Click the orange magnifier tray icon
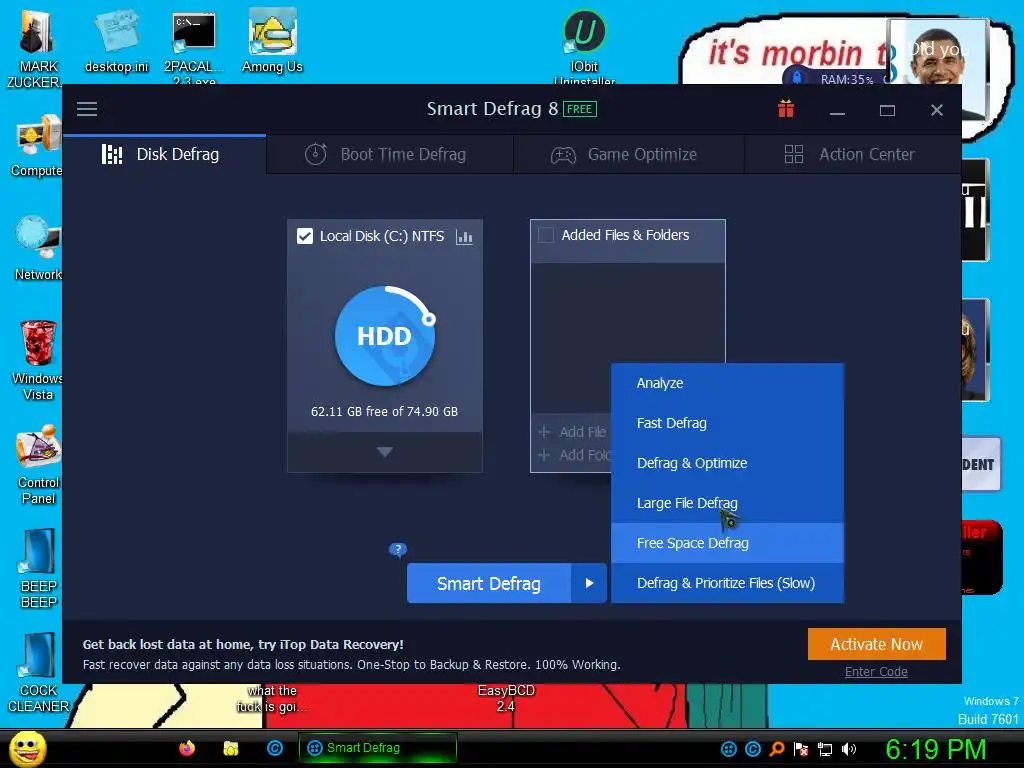 pos(777,749)
